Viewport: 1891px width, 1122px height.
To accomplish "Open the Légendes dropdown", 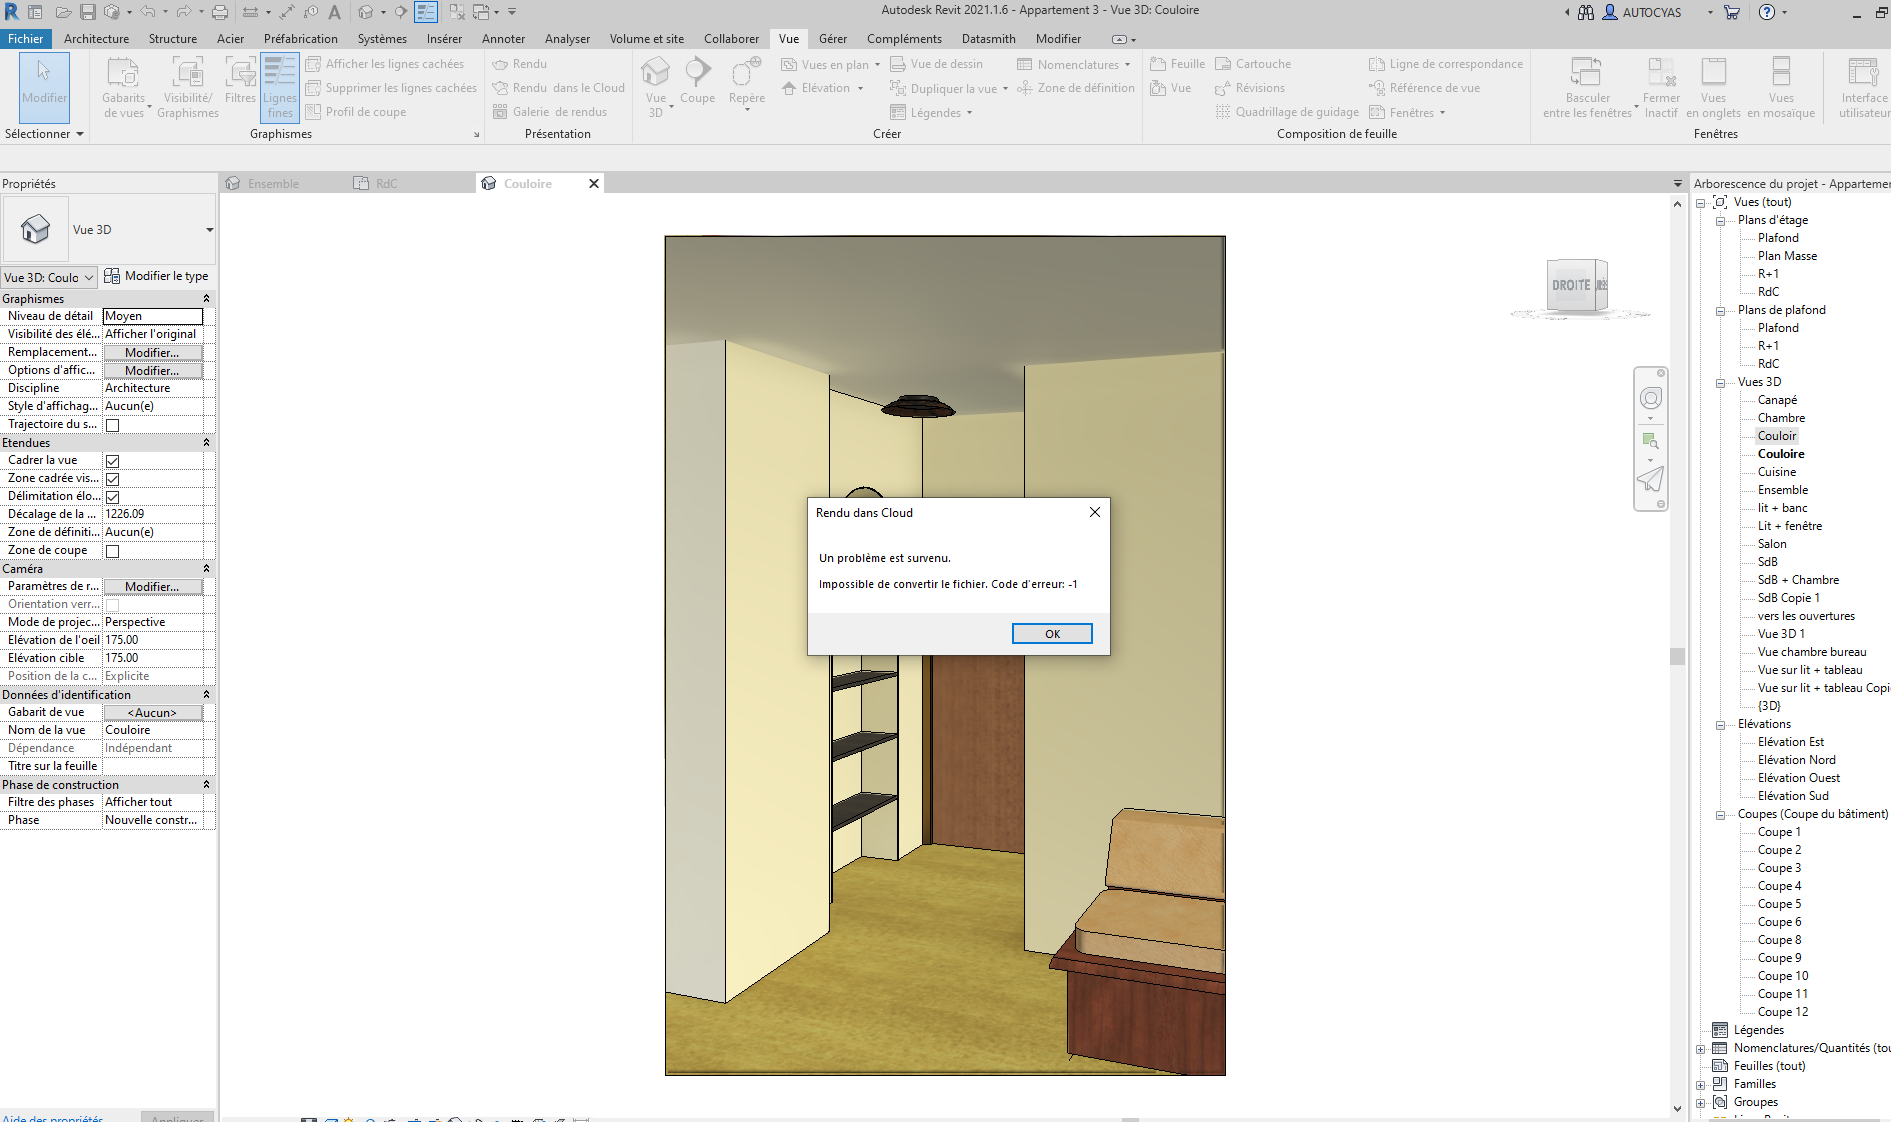I will tap(931, 113).
